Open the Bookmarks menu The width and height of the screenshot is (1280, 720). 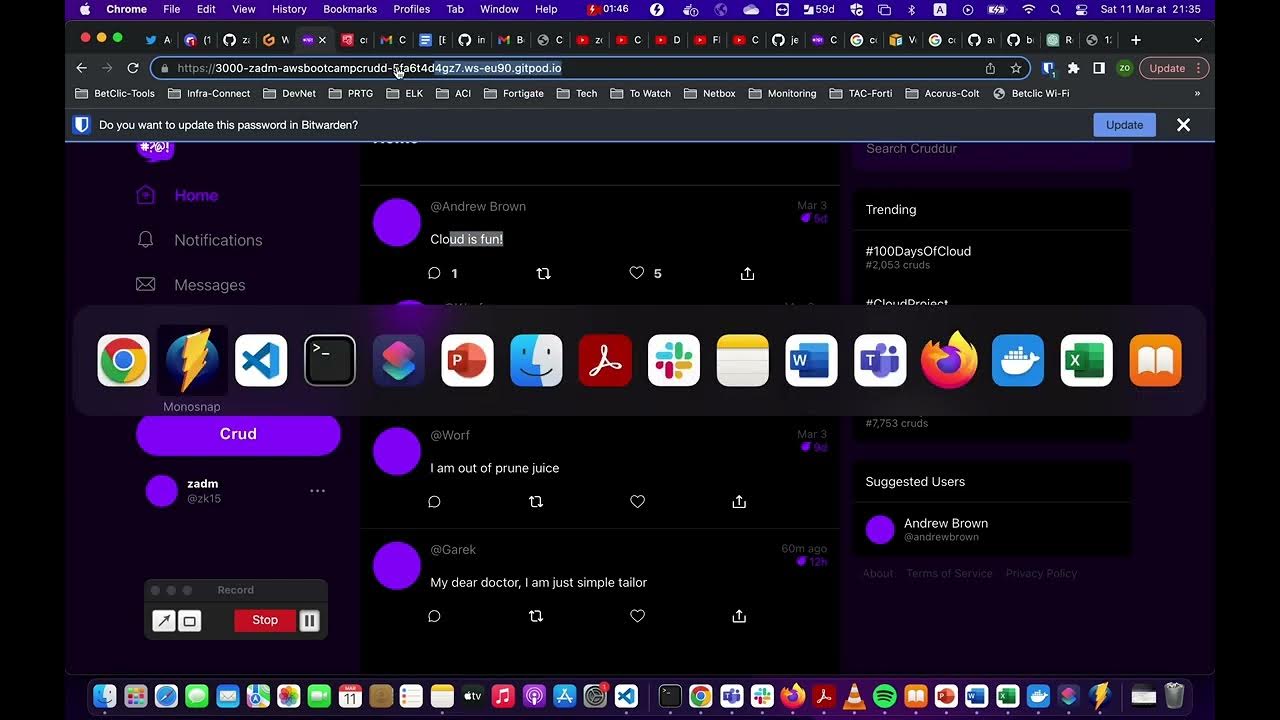pos(350,9)
